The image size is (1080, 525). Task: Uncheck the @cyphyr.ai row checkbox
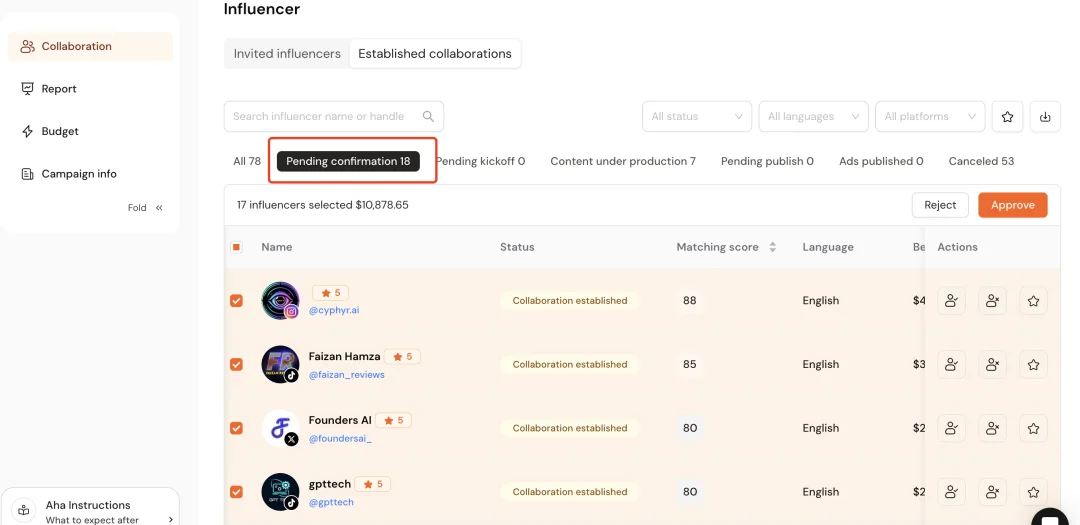pyautogui.click(x=237, y=301)
